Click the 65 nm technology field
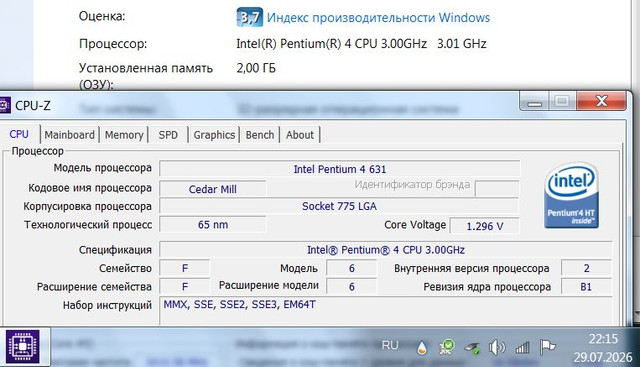This screenshot has height=367, width=640. coord(213,225)
